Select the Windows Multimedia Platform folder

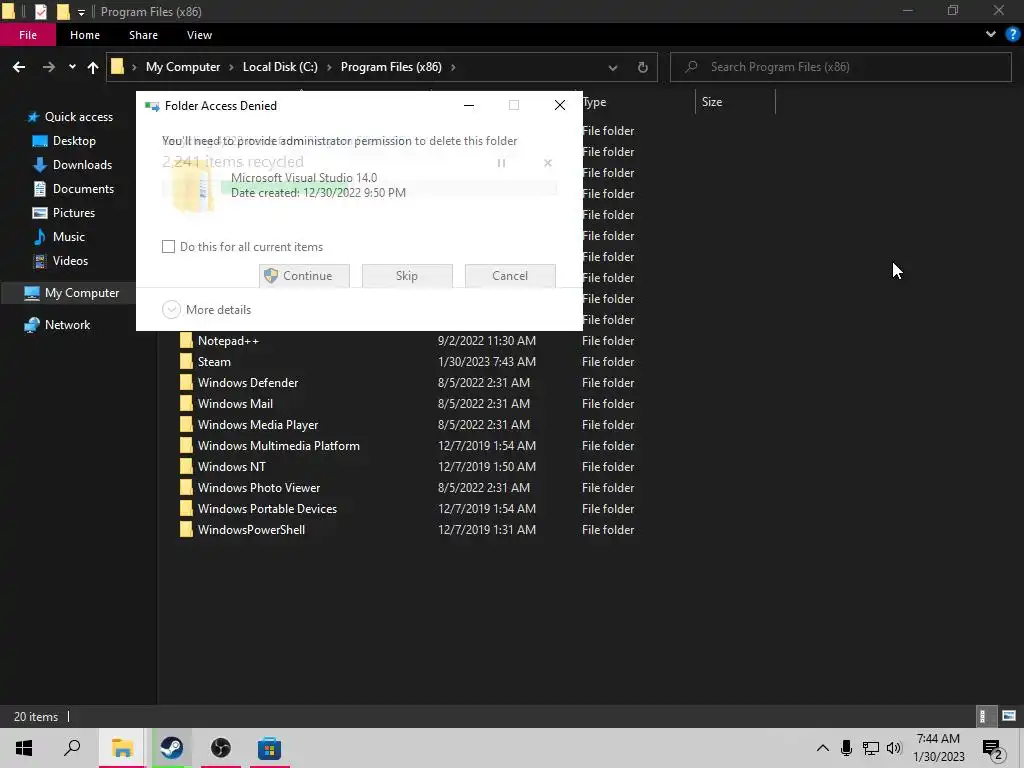pyautogui.click(x=279, y=446)
